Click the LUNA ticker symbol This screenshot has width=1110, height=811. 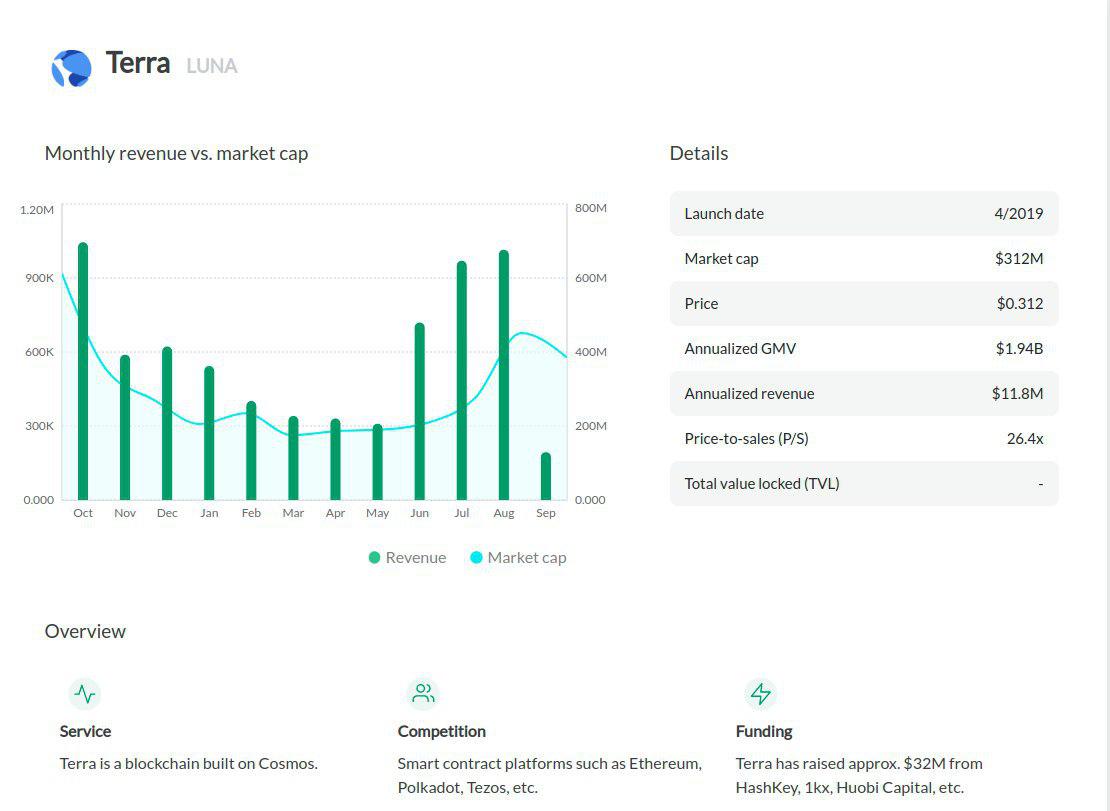pos(212,66)
